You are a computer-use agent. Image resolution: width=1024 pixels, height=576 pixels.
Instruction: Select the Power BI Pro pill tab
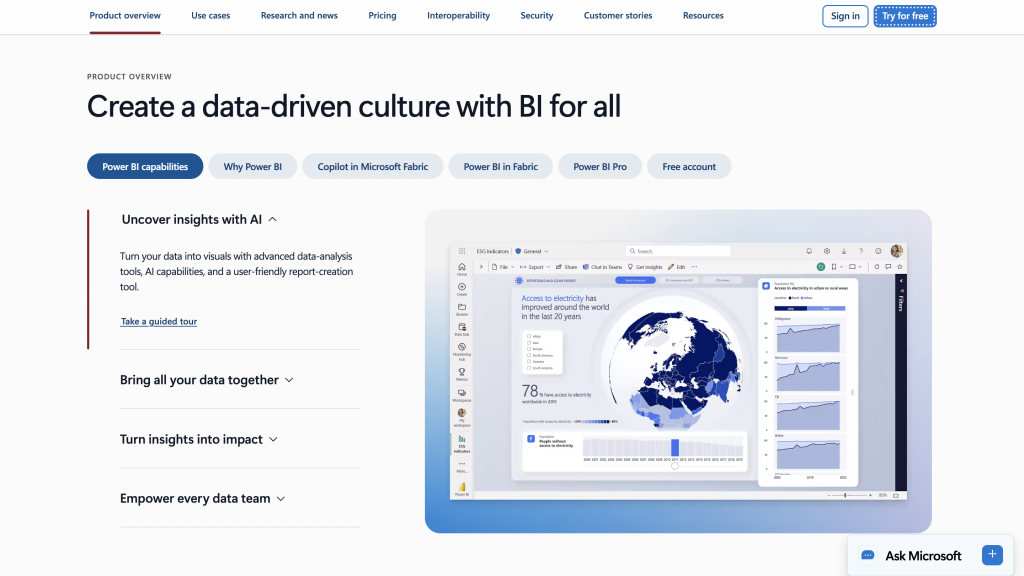pyautogui.click(x=600, y=166)
